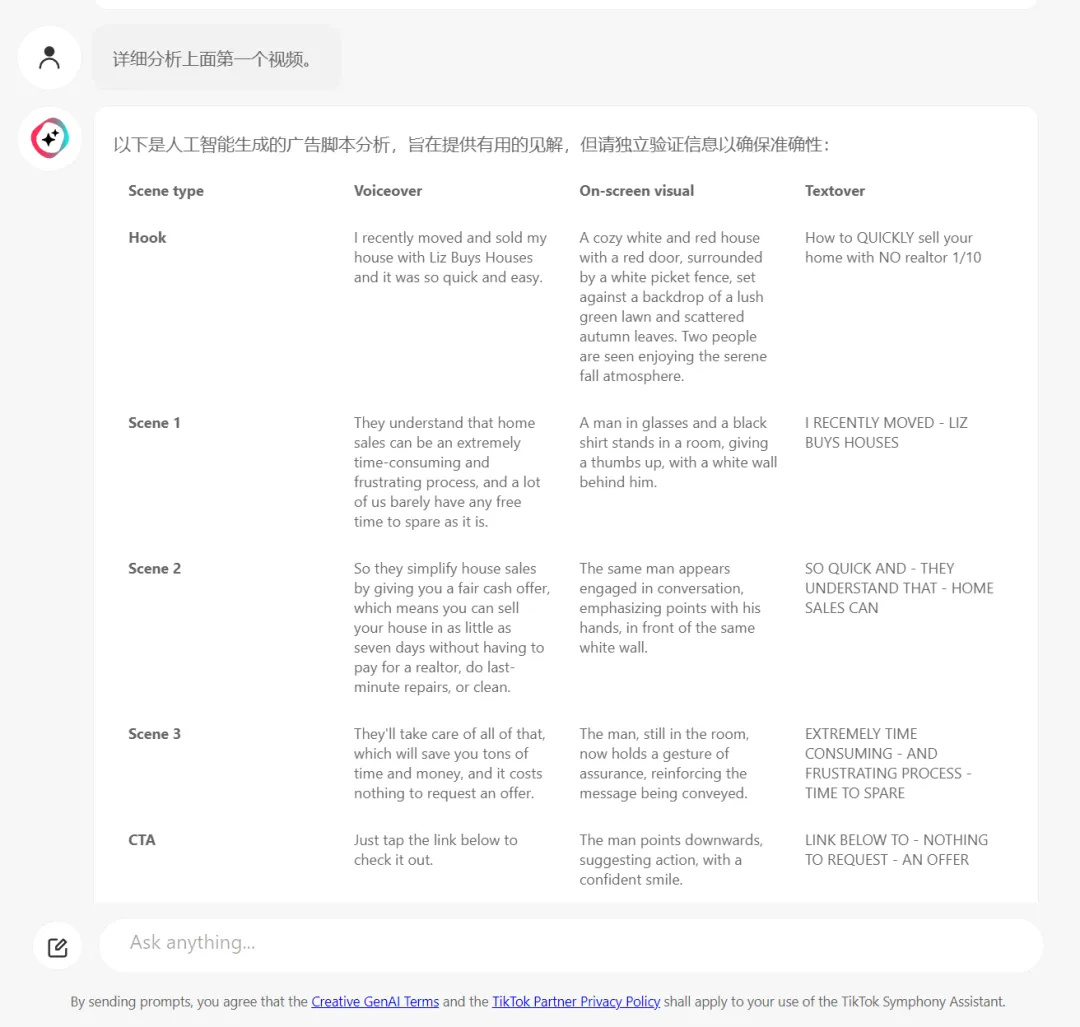Screen dimensions: 1080x1027
Task: Select the Scene 2 row label
Action: coord(154,569)
